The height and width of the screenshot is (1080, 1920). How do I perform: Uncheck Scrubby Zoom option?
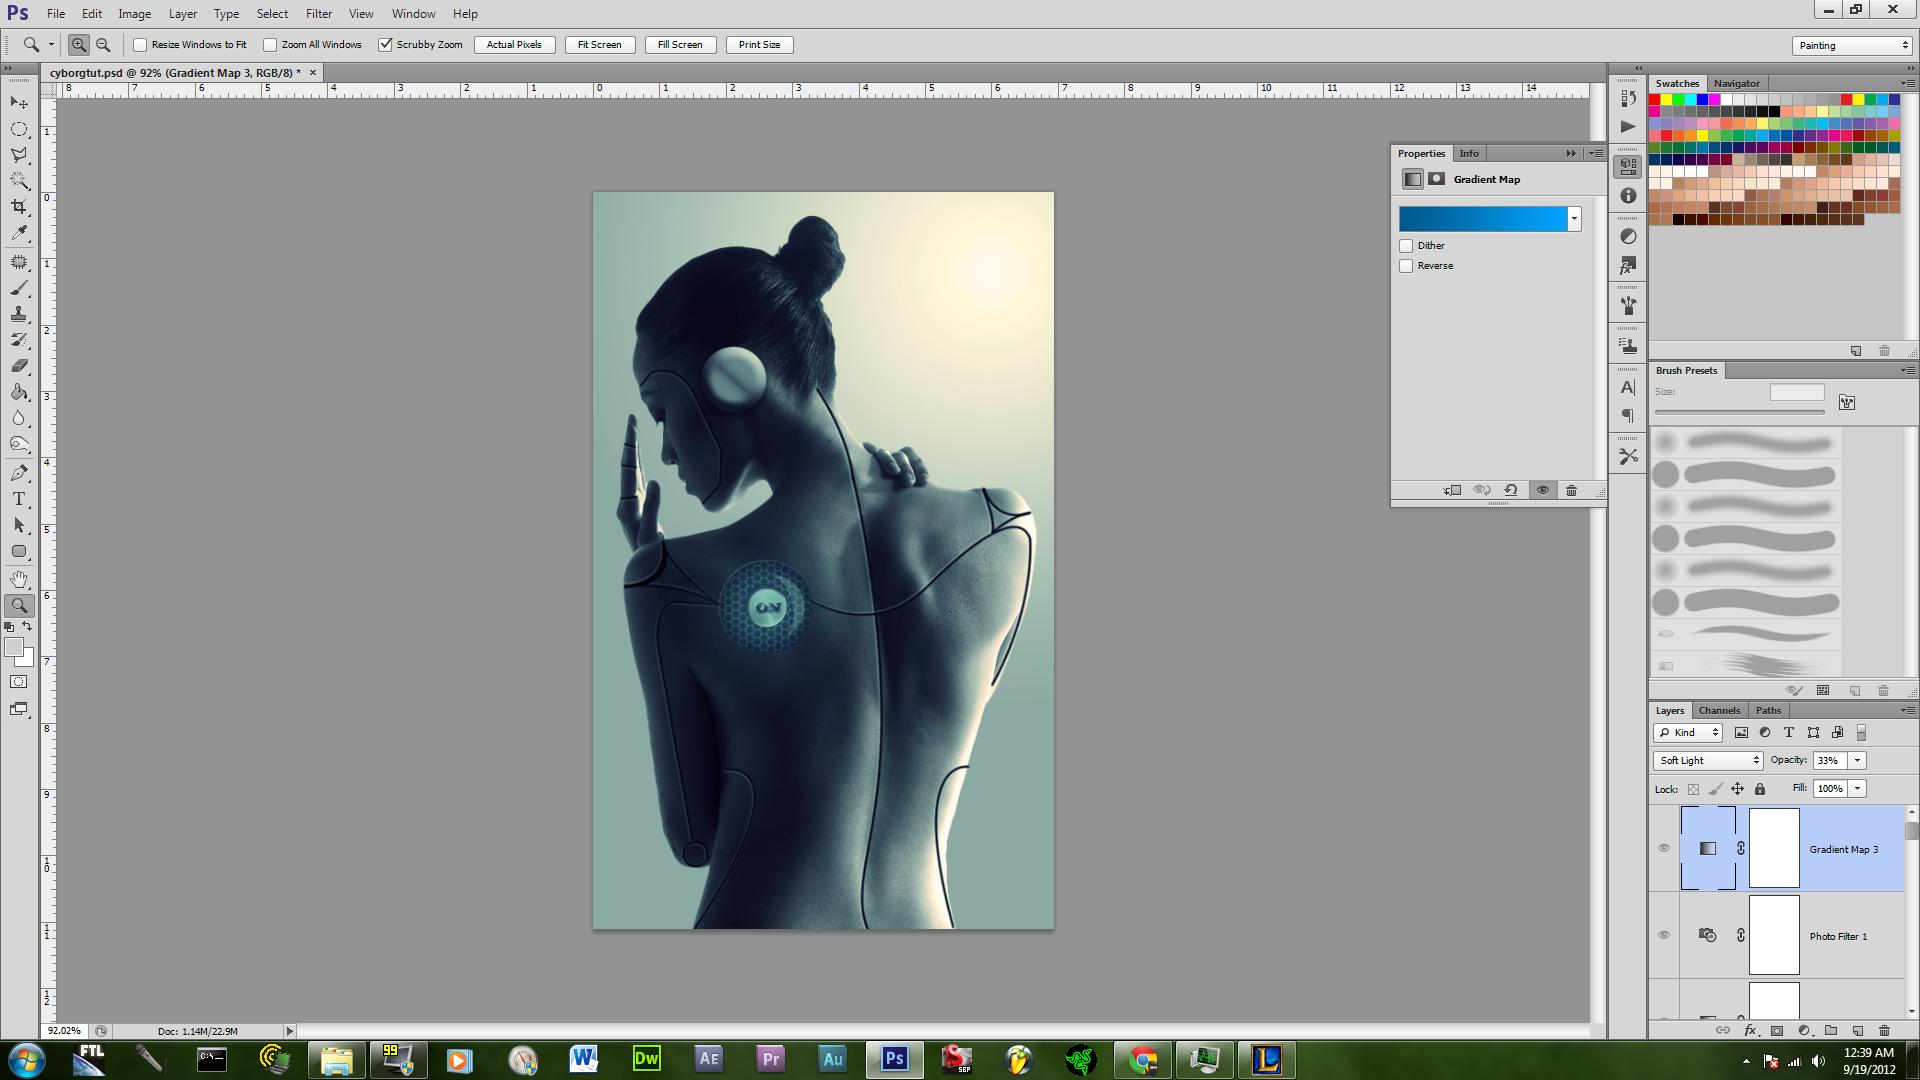(x=385, y=45)
